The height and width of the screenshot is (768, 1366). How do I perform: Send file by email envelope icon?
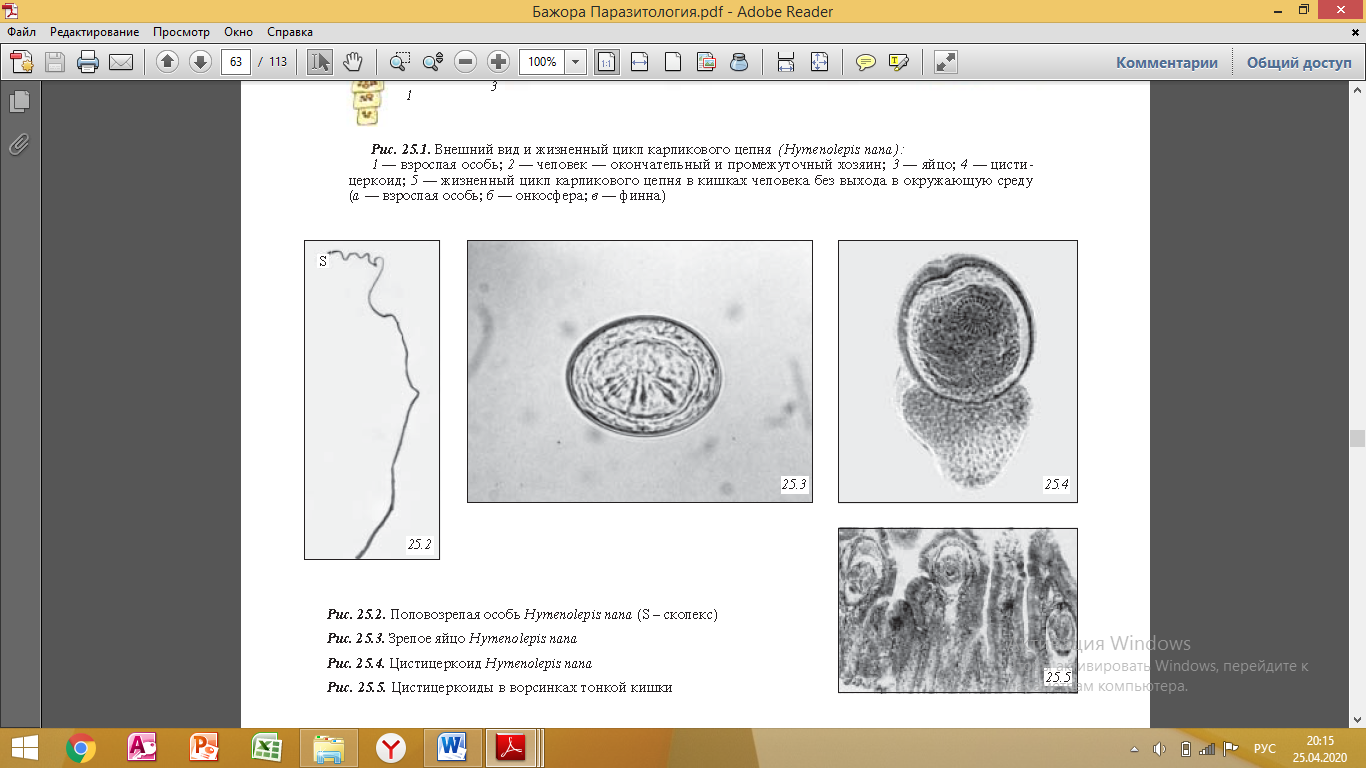click(x=121, y=62)
